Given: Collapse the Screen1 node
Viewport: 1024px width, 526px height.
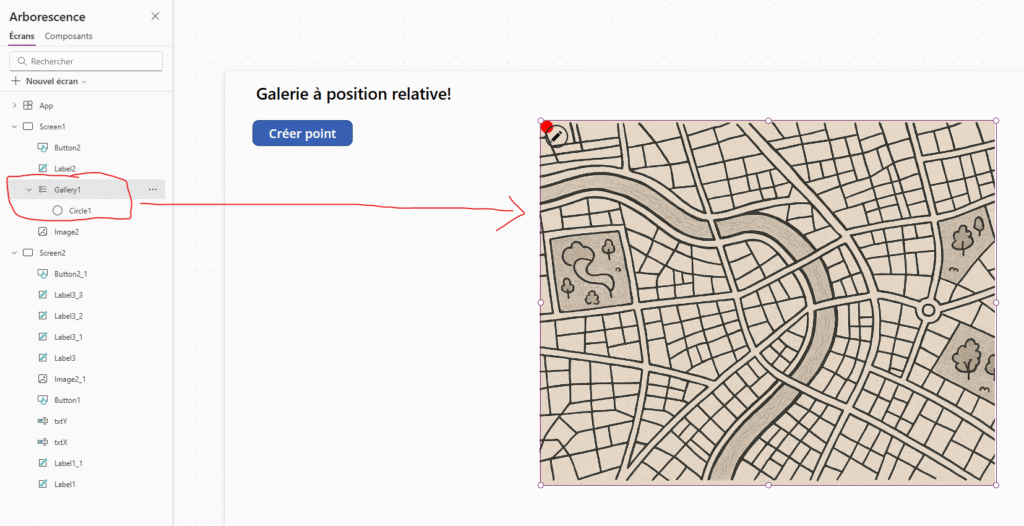Looking at the screenshot, I should click(14, 127).
